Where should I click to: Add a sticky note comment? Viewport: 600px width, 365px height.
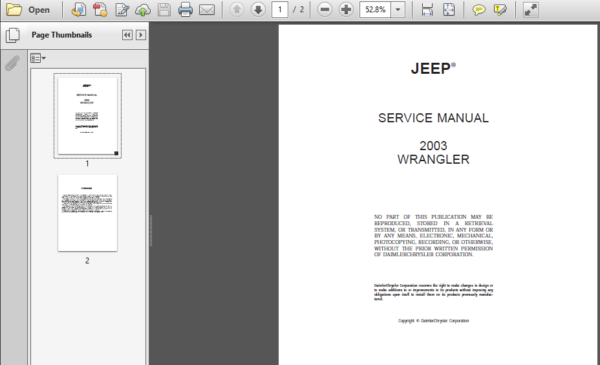pos(478,10)
